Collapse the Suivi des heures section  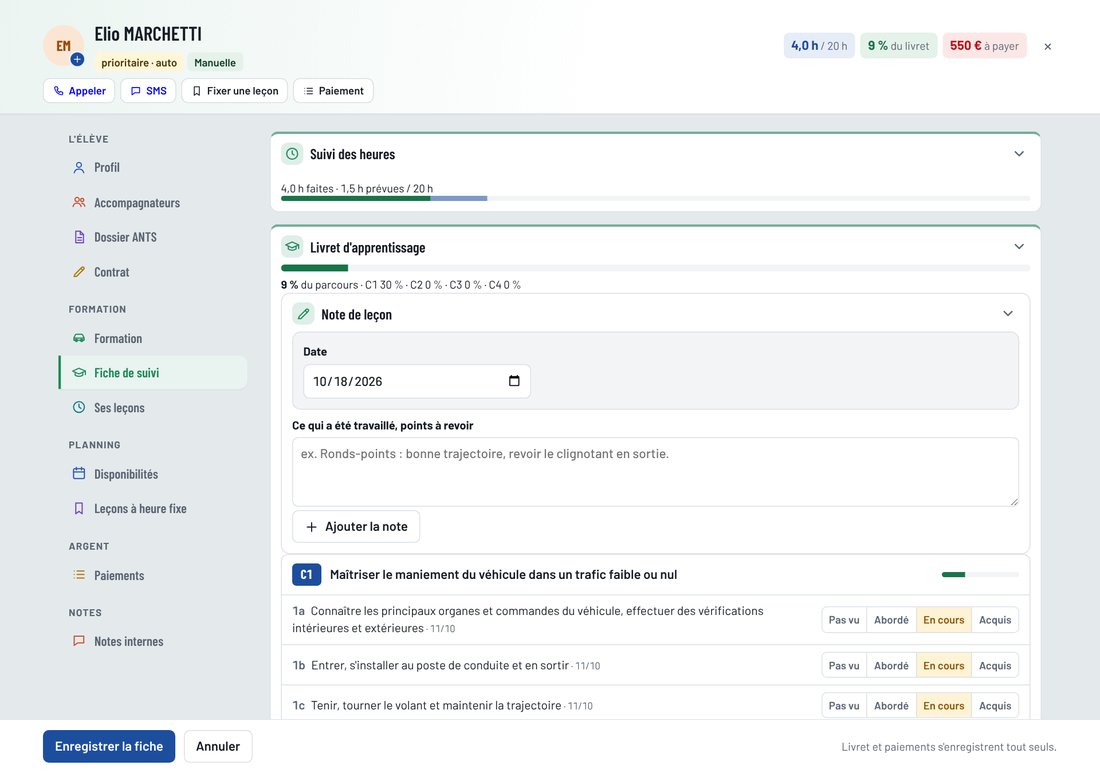pyautogui.click(x=1019, y=154)
